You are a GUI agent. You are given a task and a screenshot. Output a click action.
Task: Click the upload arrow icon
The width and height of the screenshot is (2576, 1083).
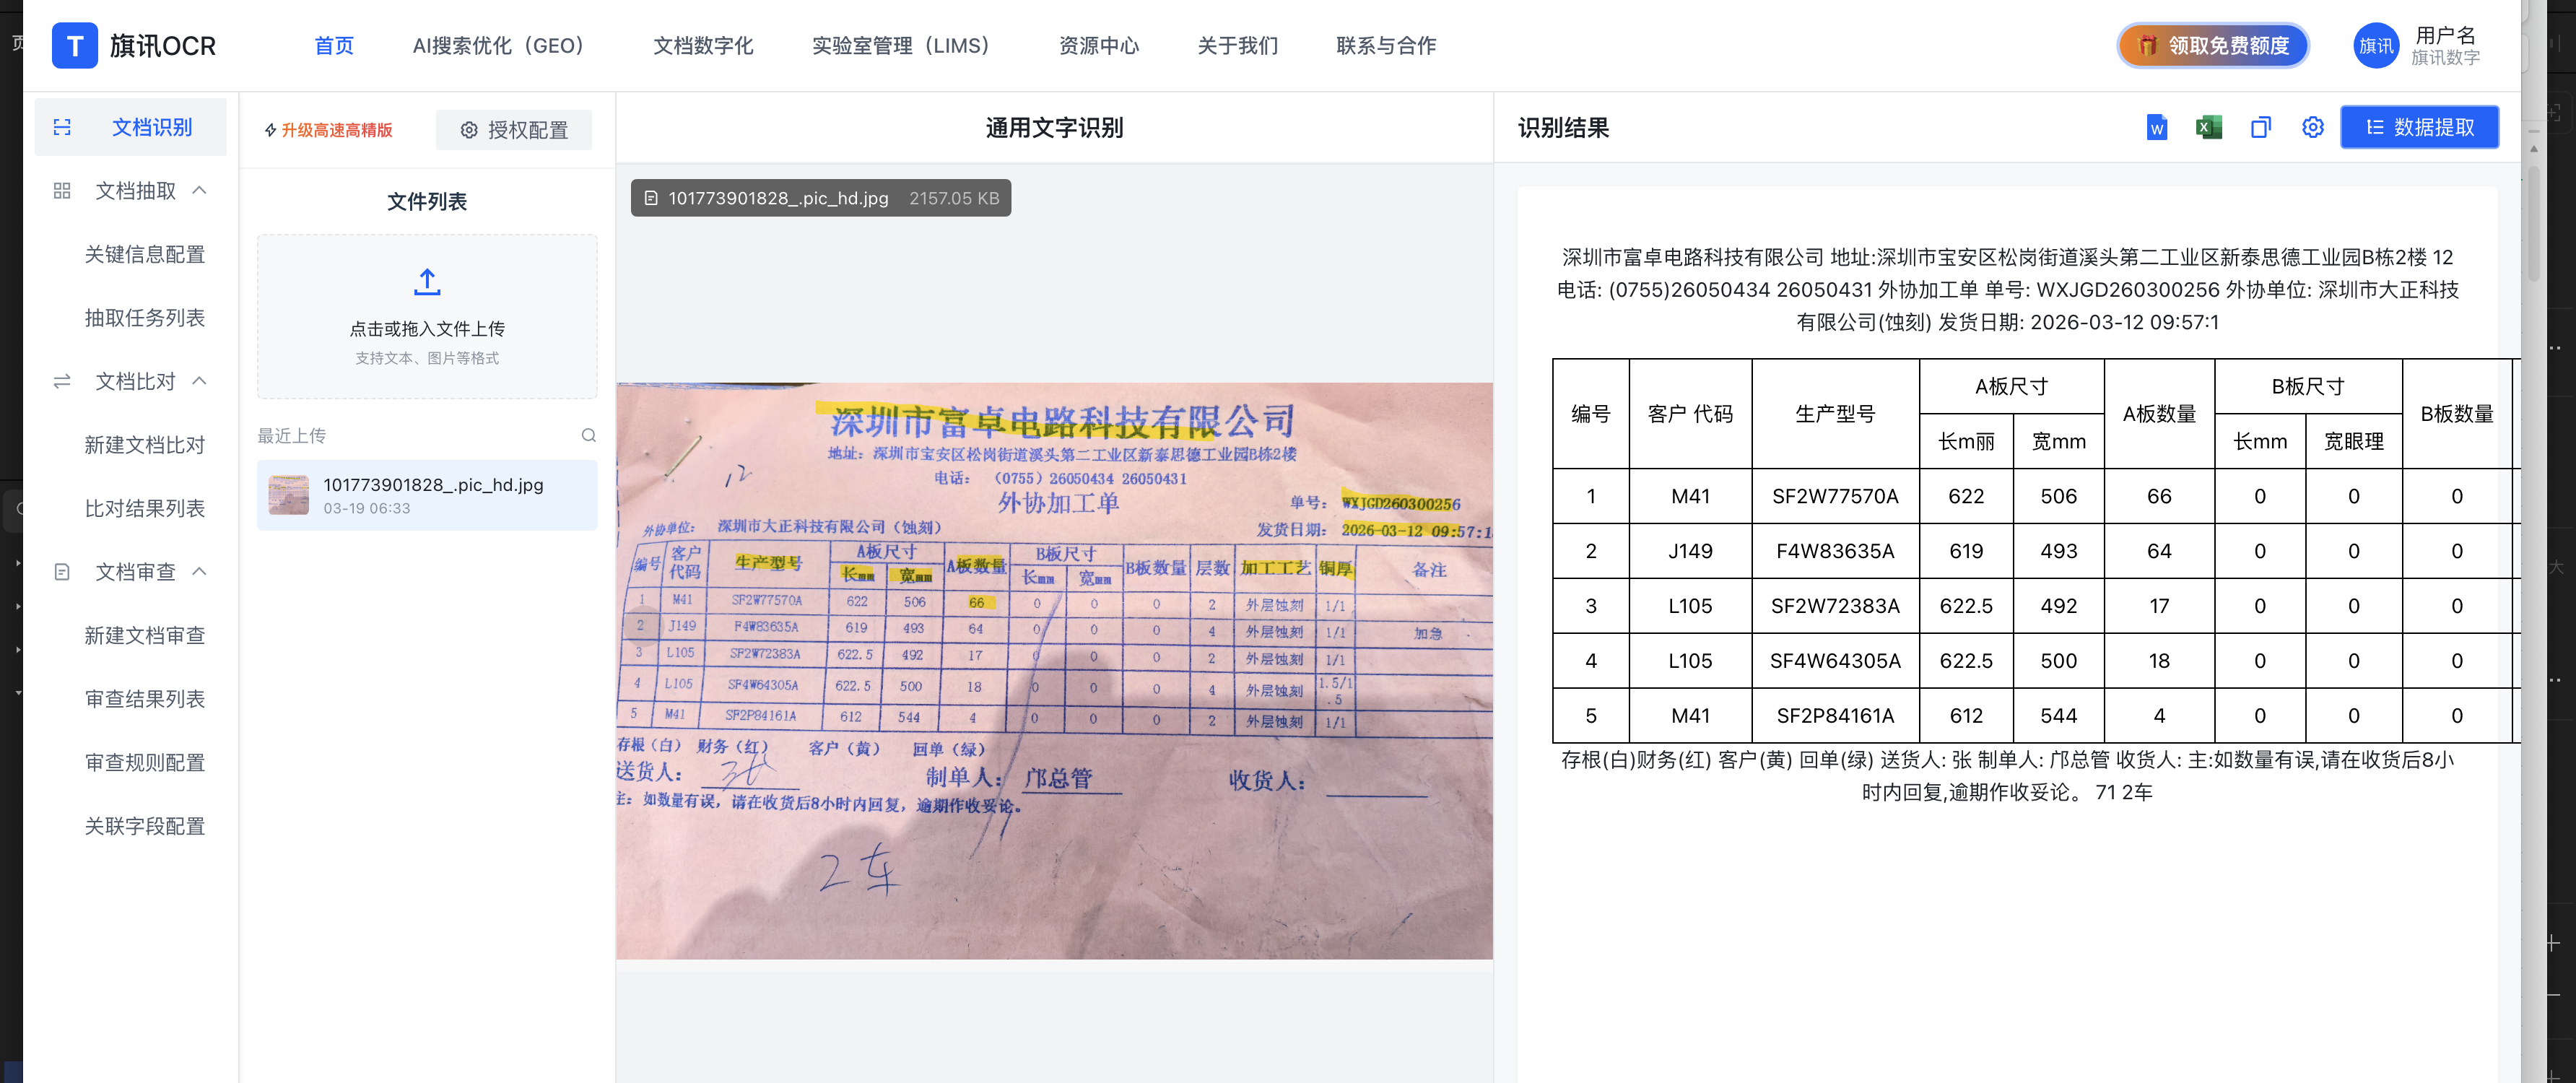pyautogui.click(x=427, y=282)
